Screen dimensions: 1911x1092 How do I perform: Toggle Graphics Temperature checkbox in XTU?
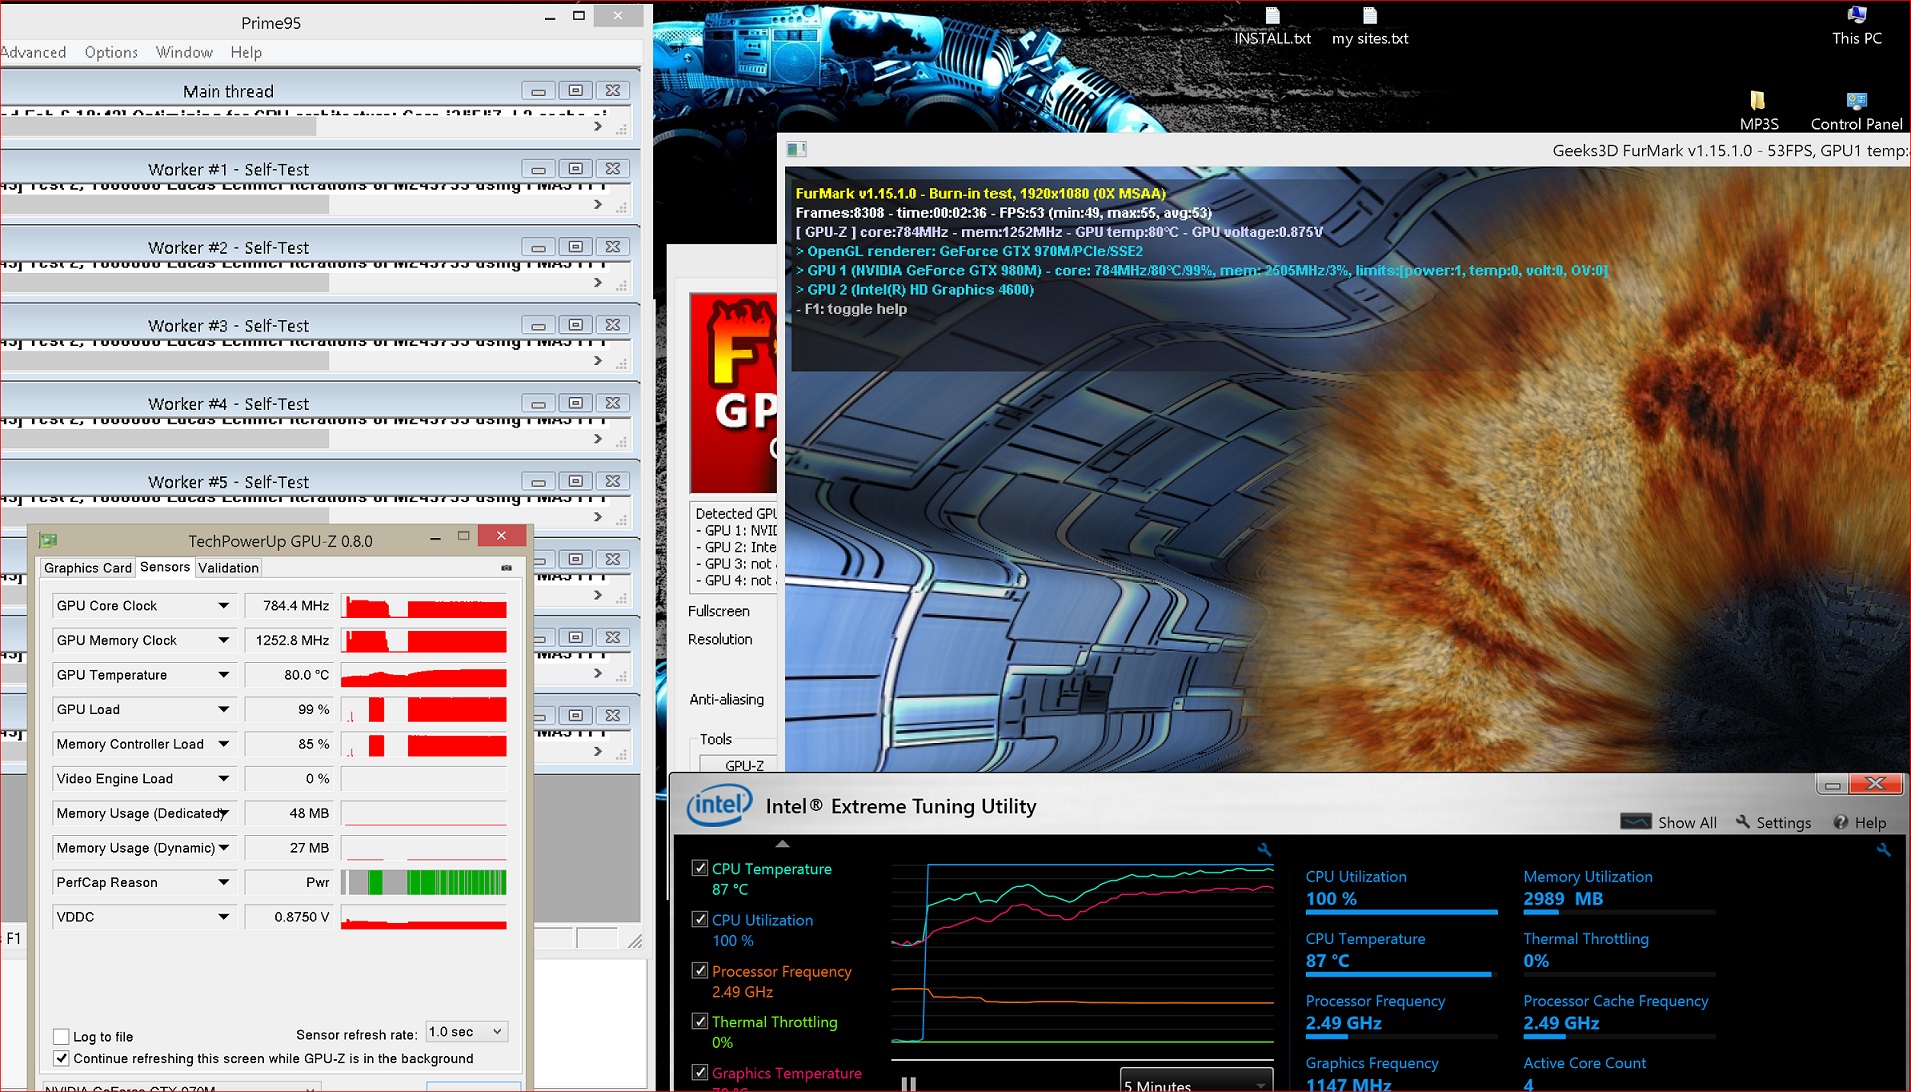tap(700, 1072)
